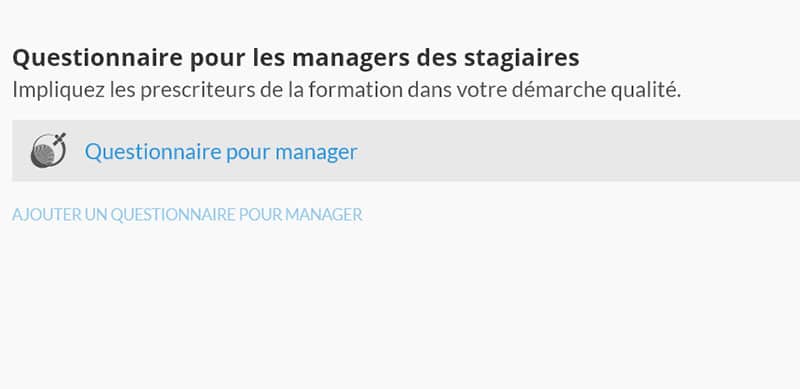Click the word 'managers' in the bold heading

[351, 58]
